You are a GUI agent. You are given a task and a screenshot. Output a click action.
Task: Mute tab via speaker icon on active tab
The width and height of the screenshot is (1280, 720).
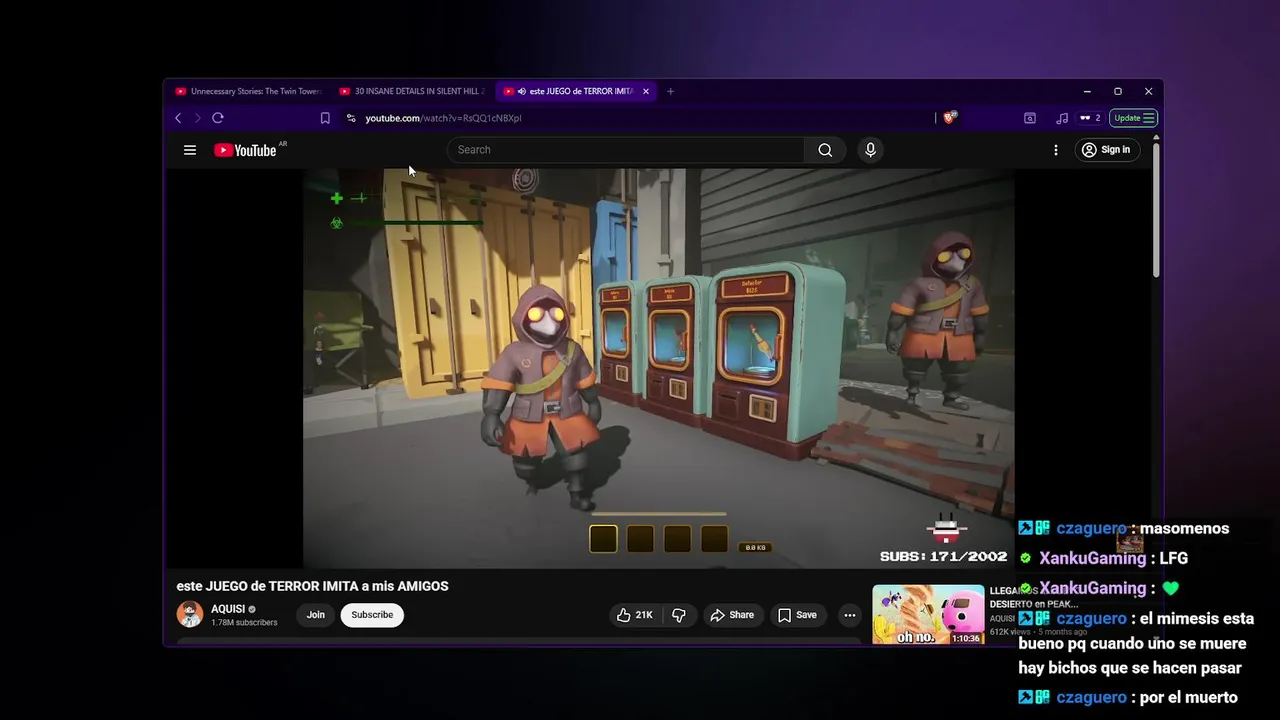522,91
